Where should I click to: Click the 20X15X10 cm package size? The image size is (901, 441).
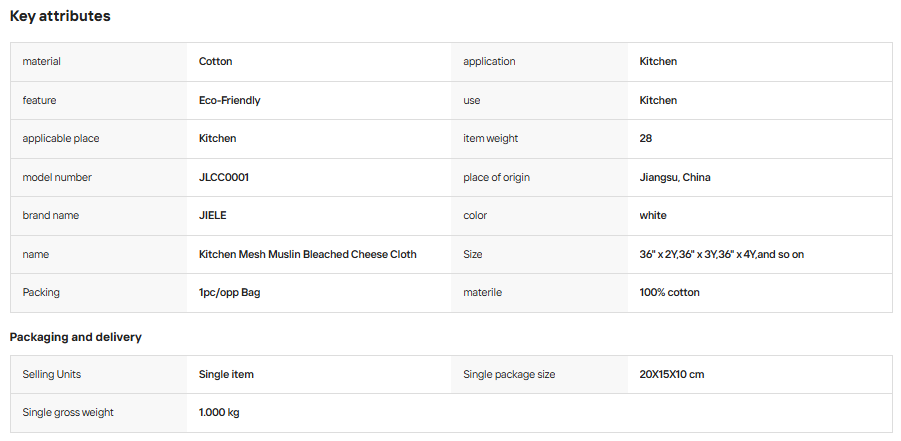click(672, 374)
